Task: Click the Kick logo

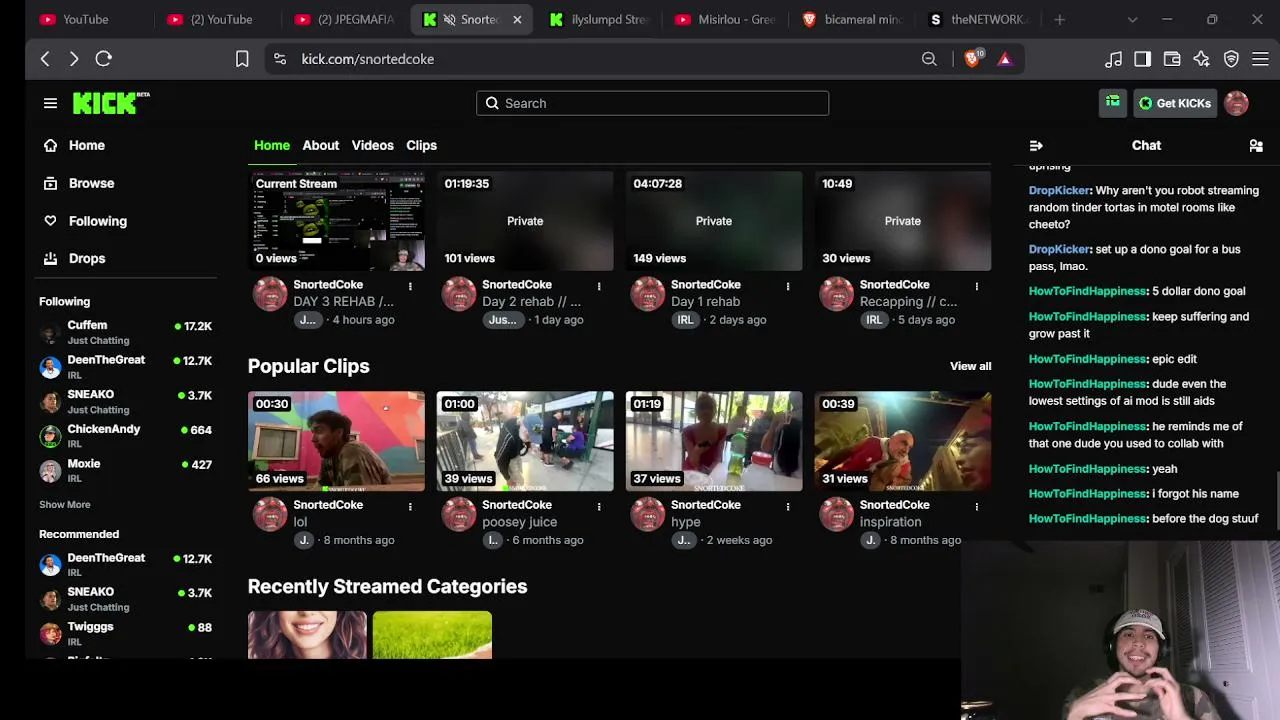Action: click(110, 103)
